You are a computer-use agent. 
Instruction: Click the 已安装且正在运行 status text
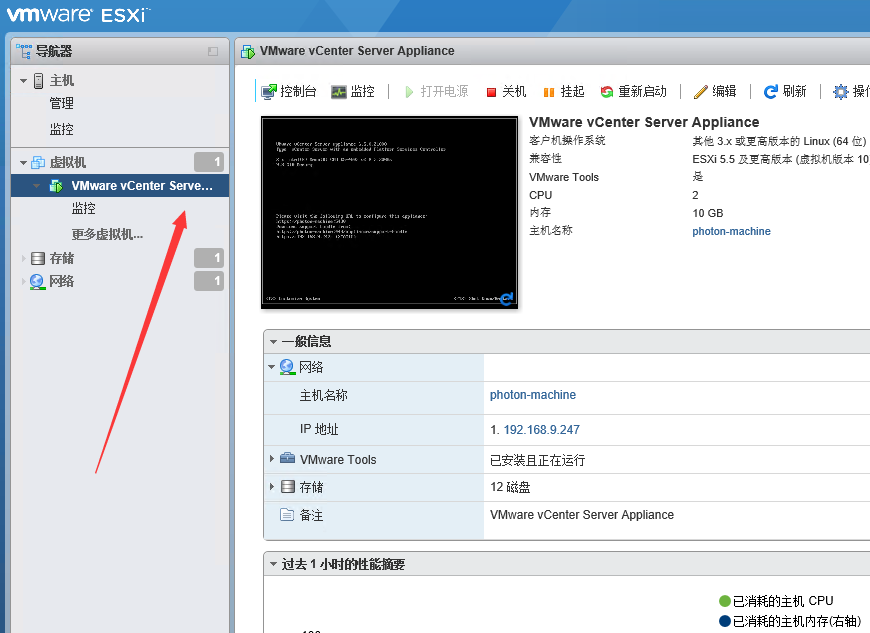pyautogui.click(x=538, y=460)
